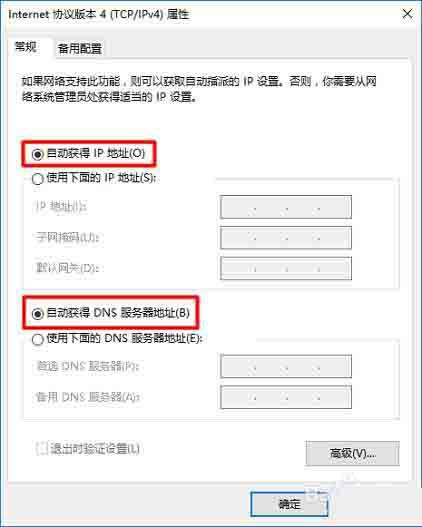Toggle 退出时验证设置 checkbox

point(42,448)
